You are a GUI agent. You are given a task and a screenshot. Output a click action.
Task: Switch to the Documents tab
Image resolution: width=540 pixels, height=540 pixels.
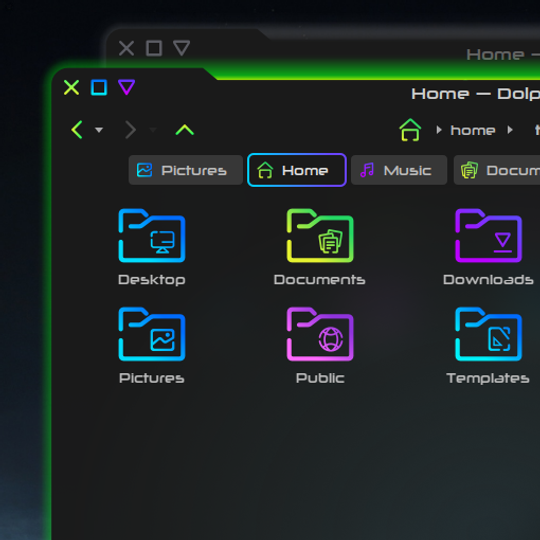[x=497, y=170]
